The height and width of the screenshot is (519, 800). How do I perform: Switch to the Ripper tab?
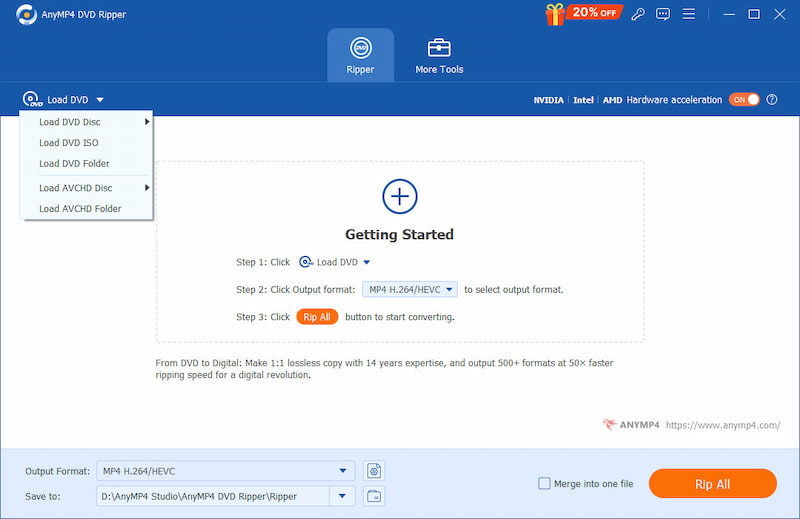coord(360,55)
